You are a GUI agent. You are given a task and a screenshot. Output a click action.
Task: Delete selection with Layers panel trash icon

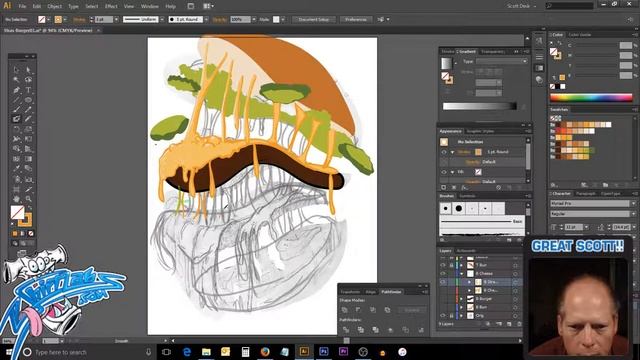click(519, 324)
